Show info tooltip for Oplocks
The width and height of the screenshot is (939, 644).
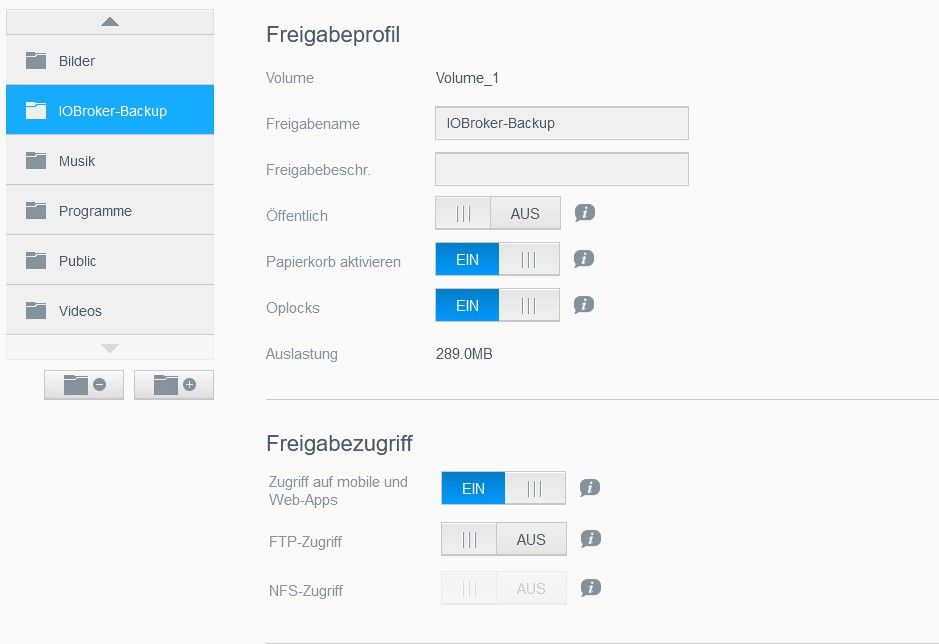[584, 305]
